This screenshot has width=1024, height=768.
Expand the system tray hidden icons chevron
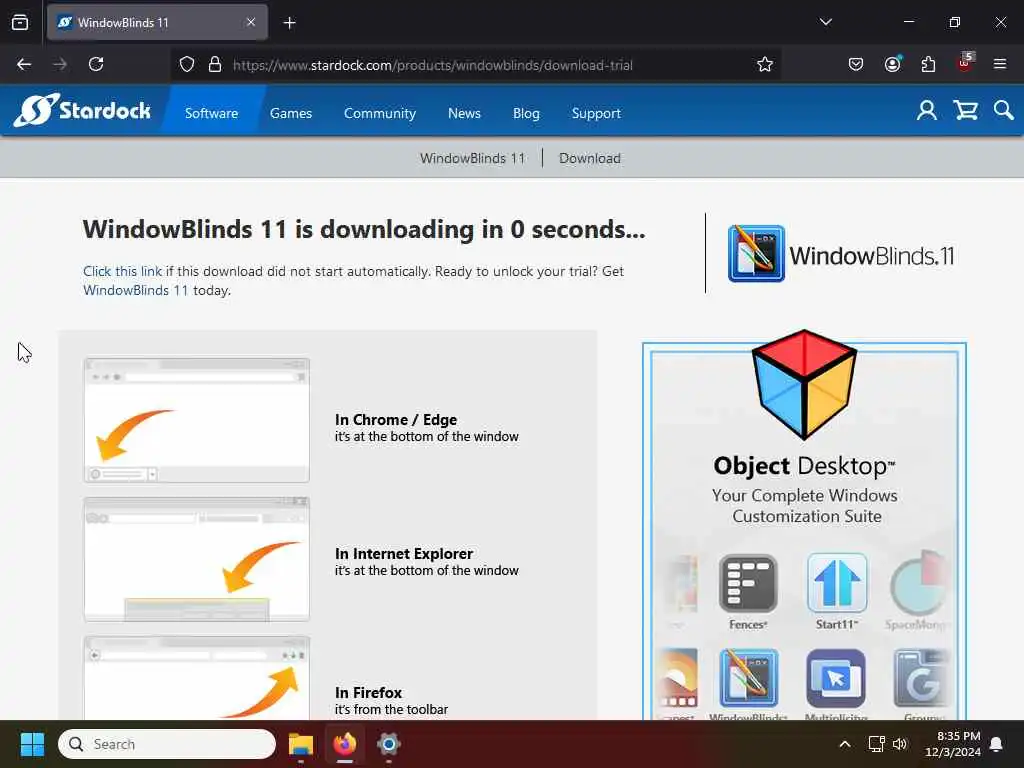click(x=844, y=744)
